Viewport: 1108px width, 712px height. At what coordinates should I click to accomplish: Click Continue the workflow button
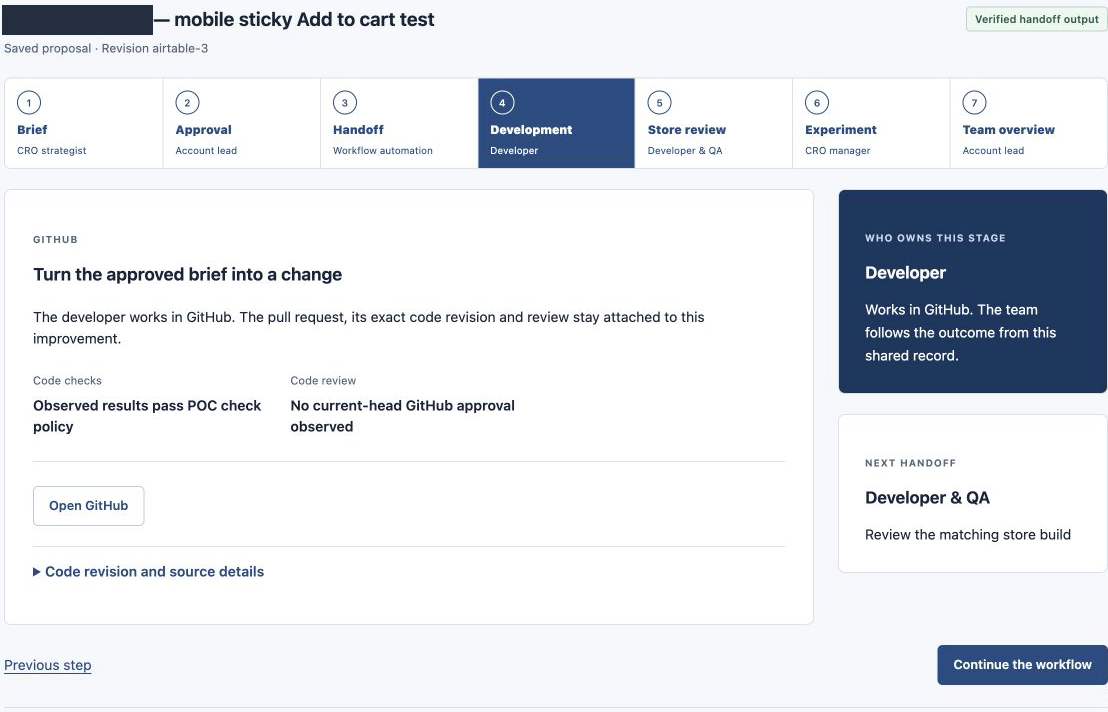pyautogui.click(x=1022, y=665)
